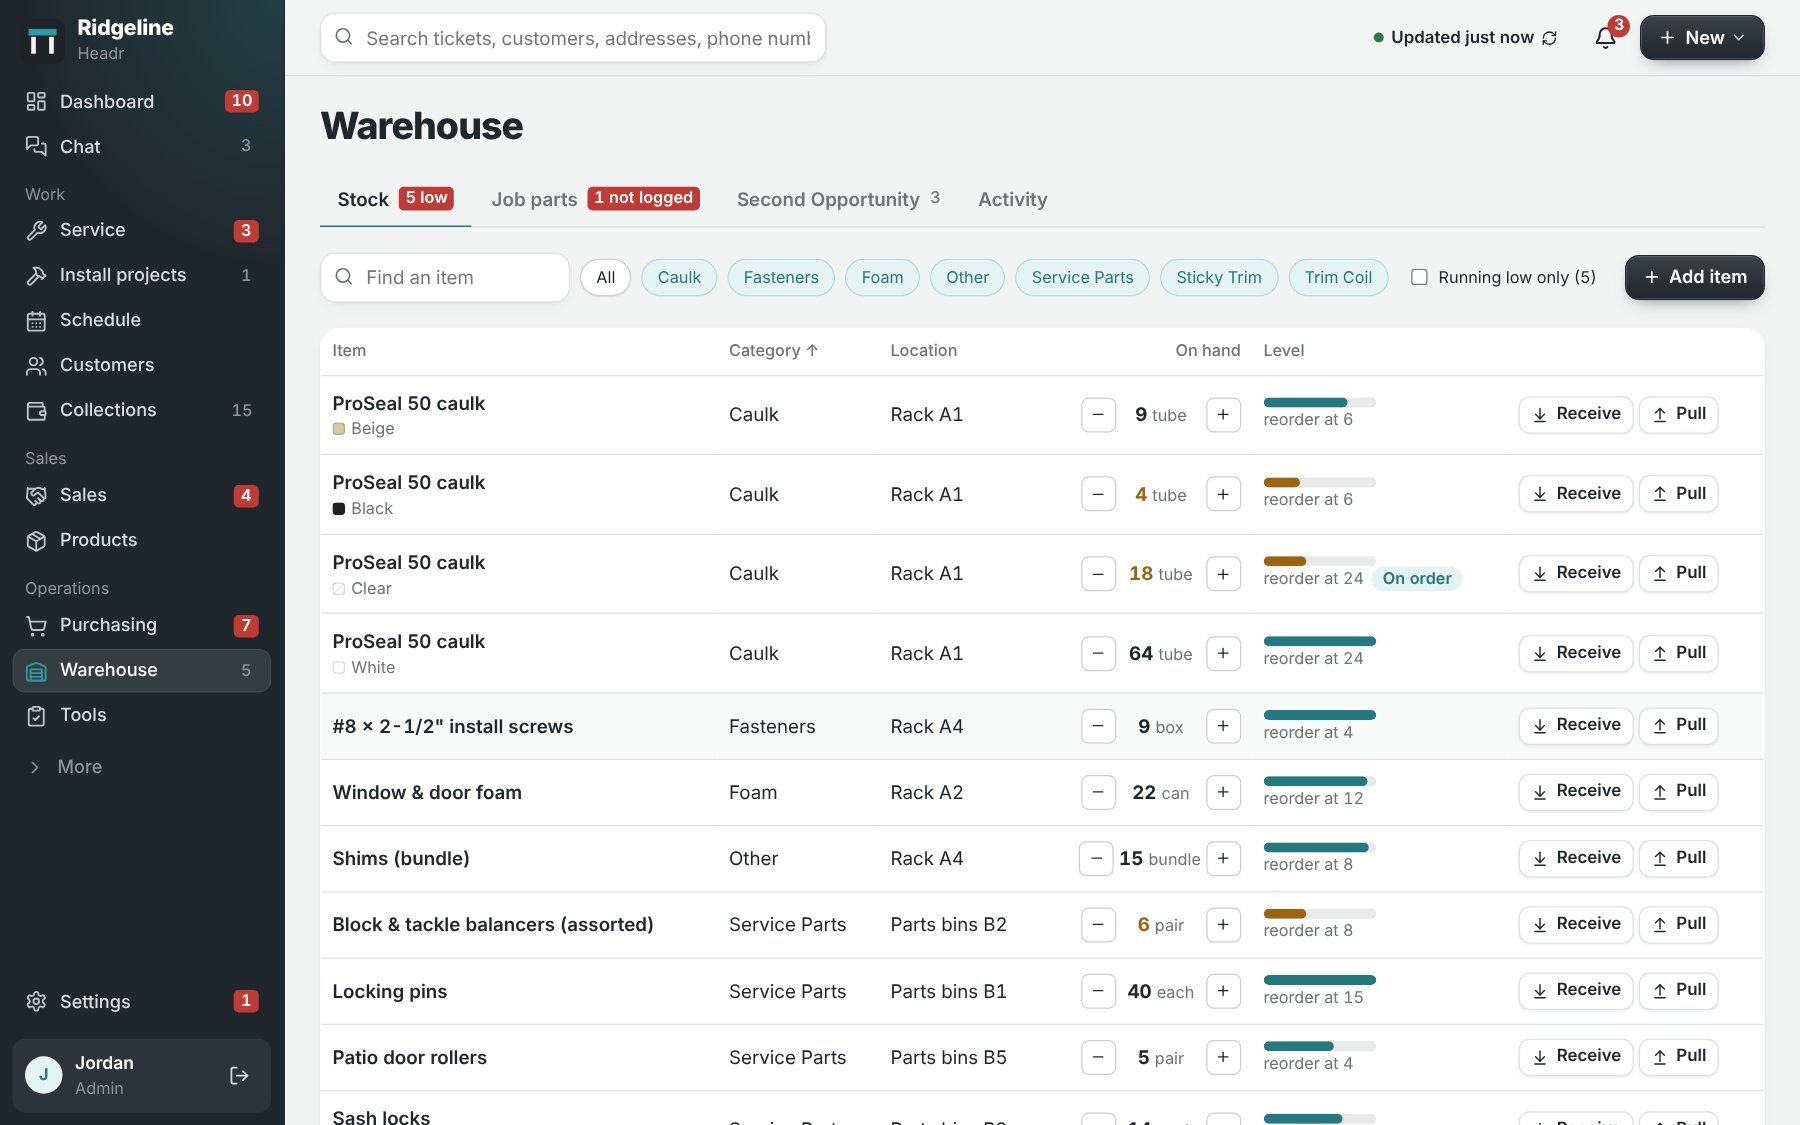Pull stock for ProSeal 50 caulk Black
The image size is (1800, 1125).
pyautogui.click(x=1678, y=494)
